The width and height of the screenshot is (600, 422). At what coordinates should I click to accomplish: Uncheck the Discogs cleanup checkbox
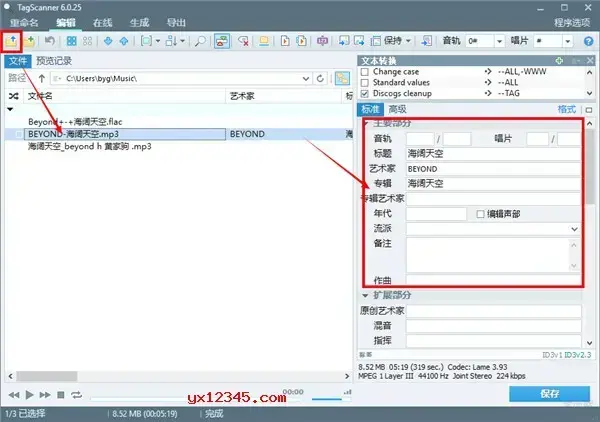[x=365, y=94]
